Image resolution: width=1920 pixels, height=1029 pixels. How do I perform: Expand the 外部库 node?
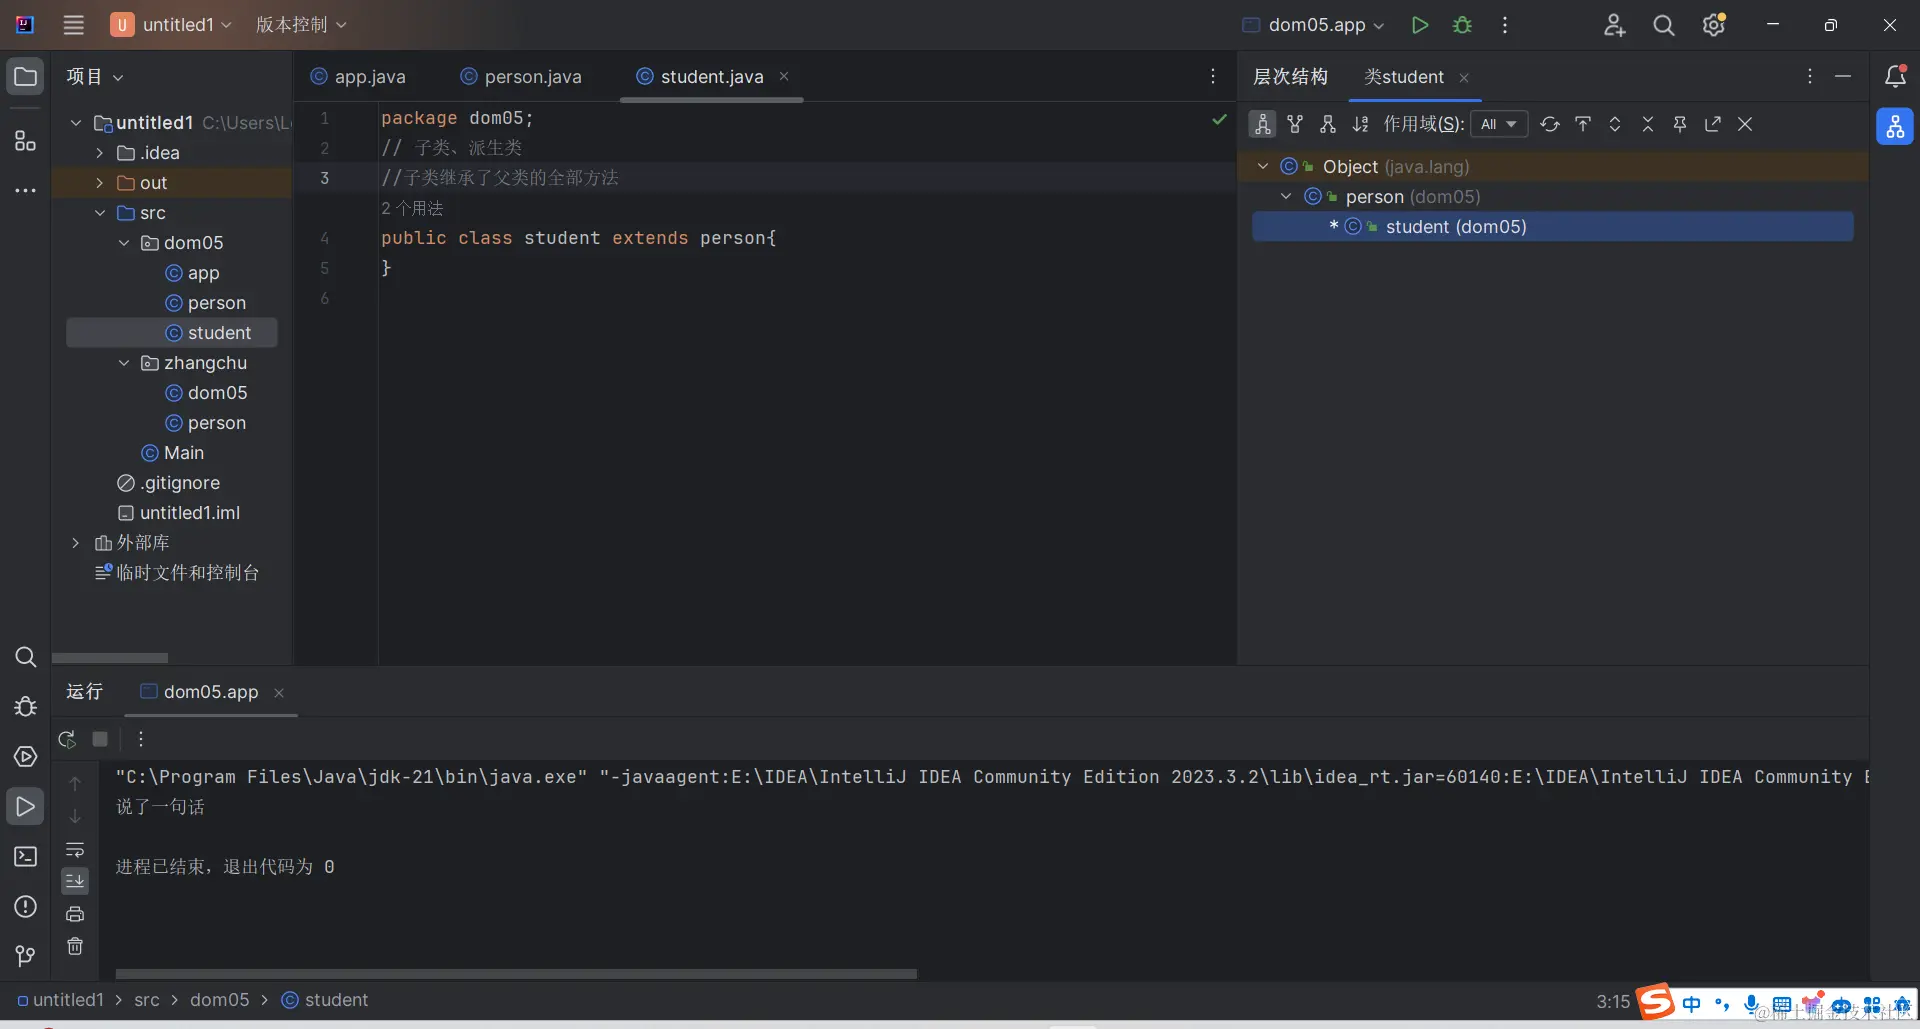pyautogui.click(x=75, y=543)
